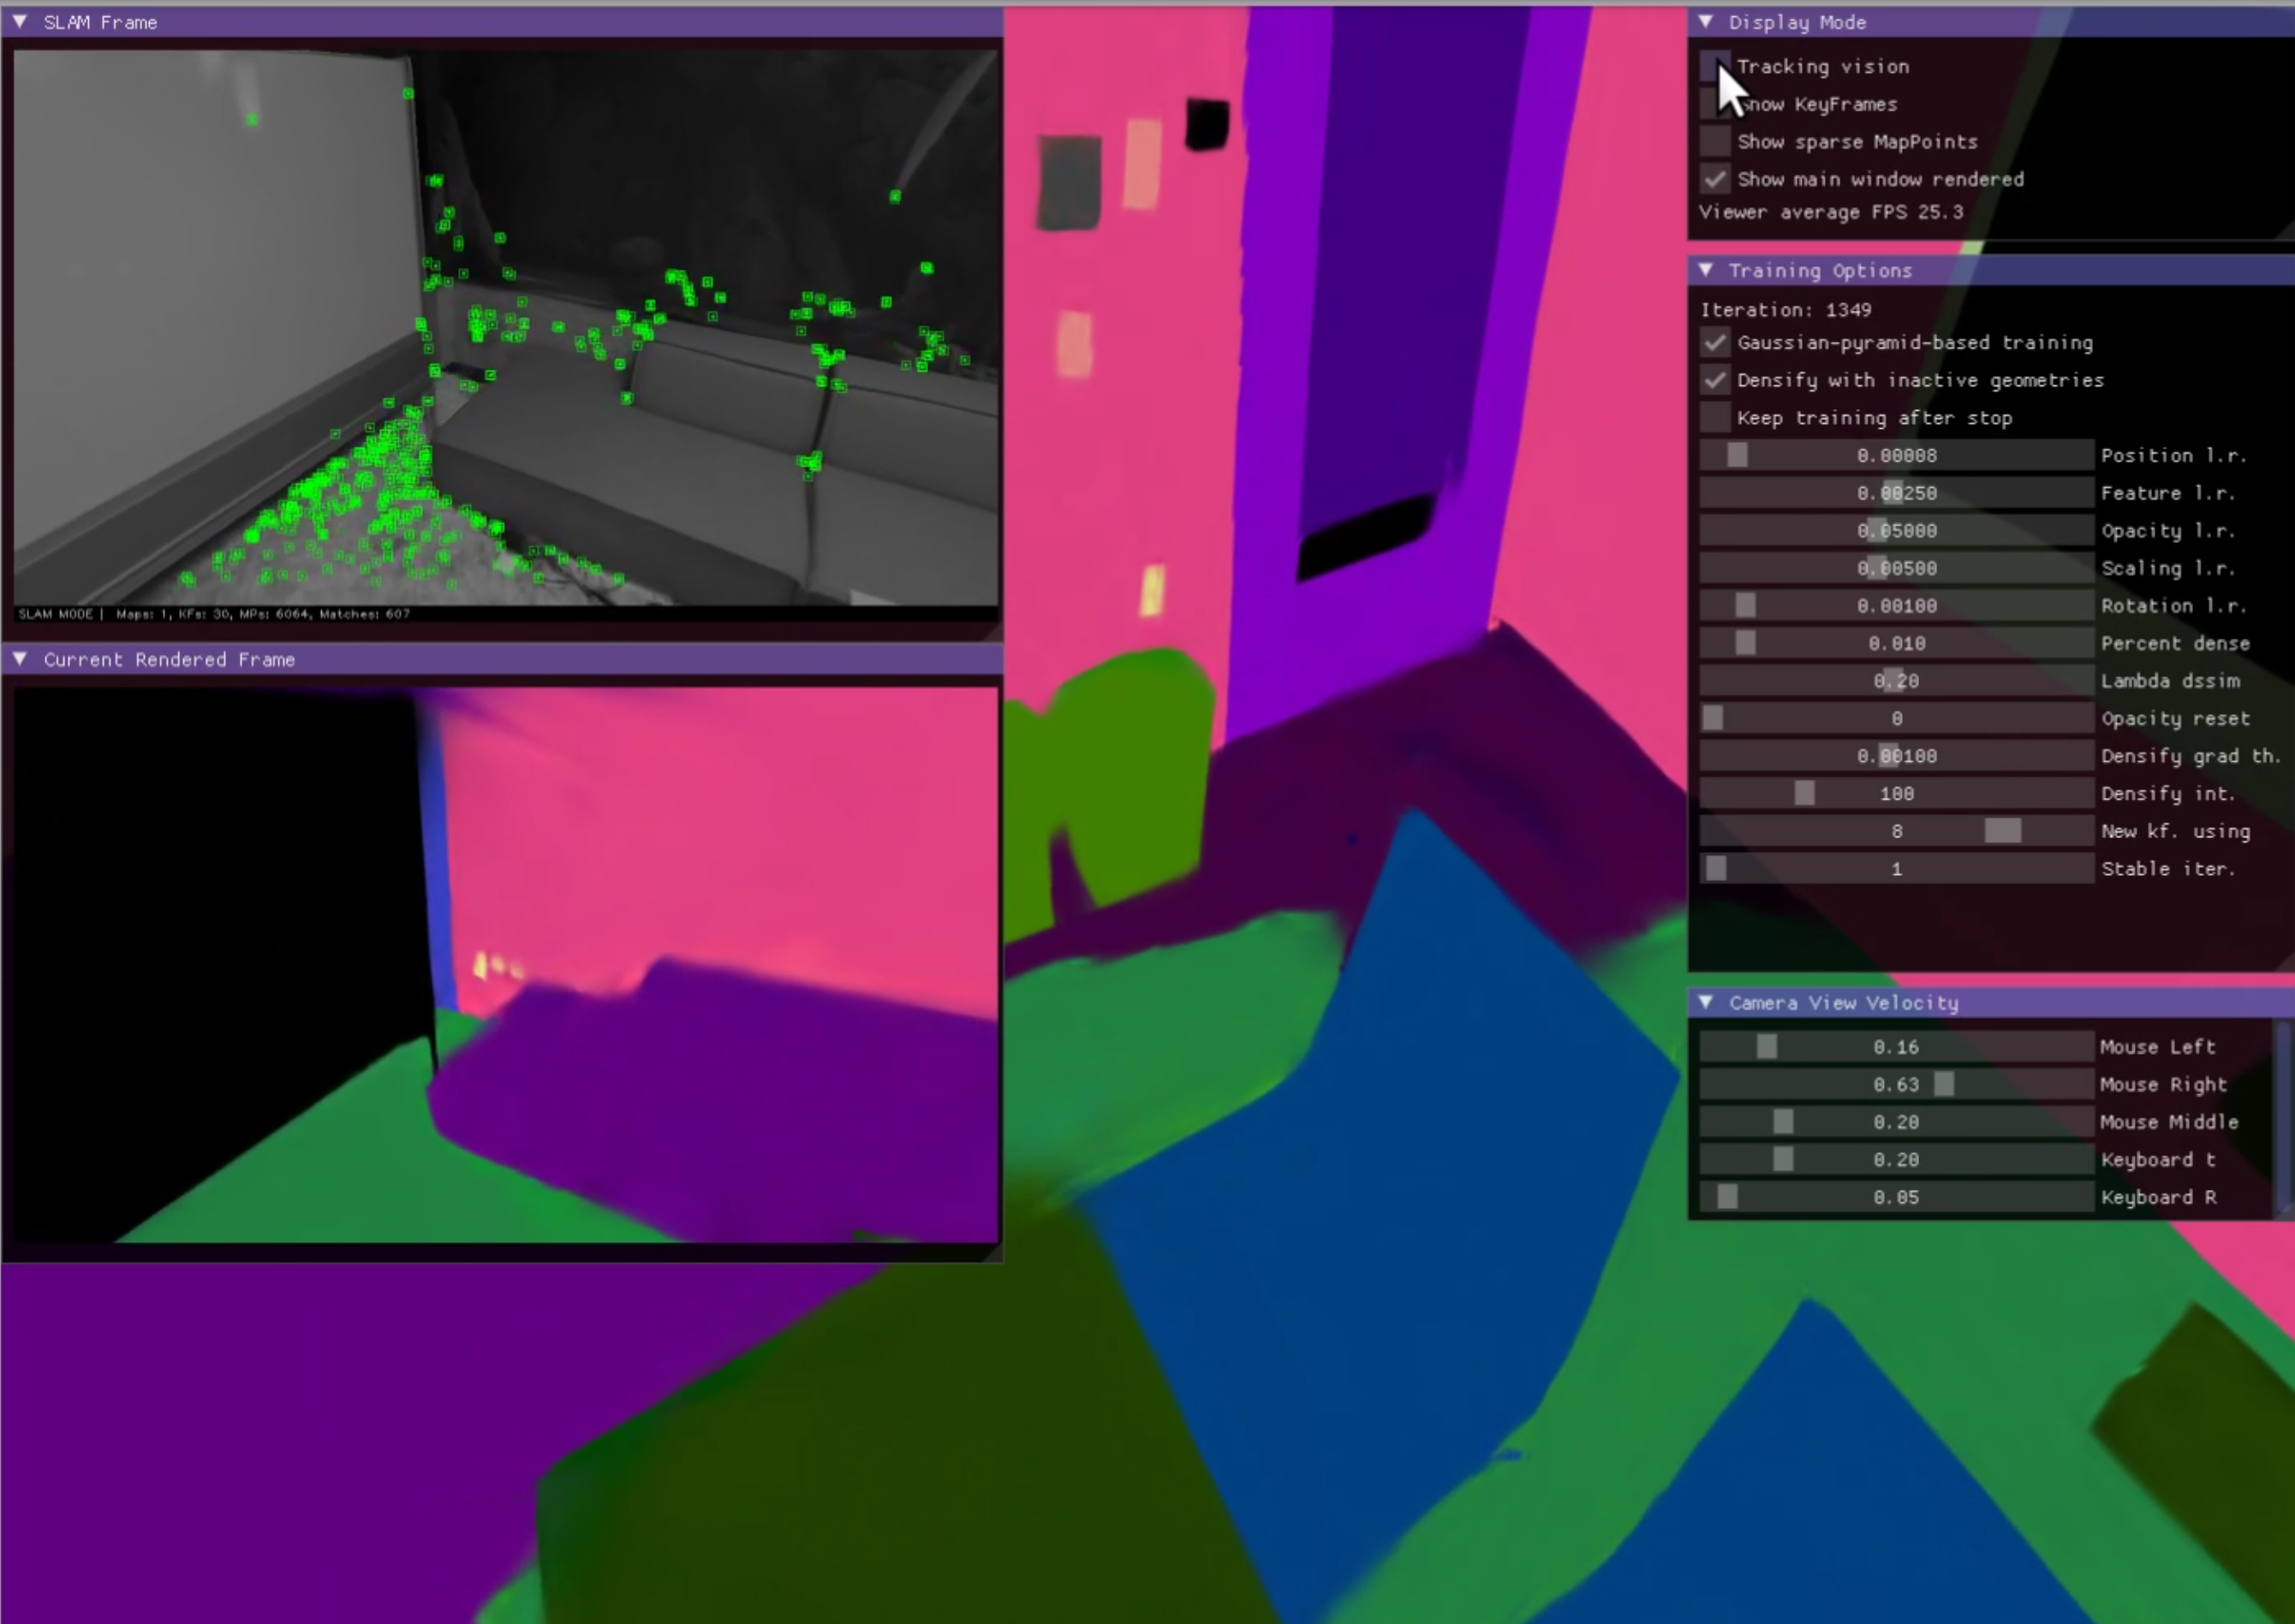Enable Keep training after stop
The height and width of the screenshot is (1624, 2295).
(1714, 418)
